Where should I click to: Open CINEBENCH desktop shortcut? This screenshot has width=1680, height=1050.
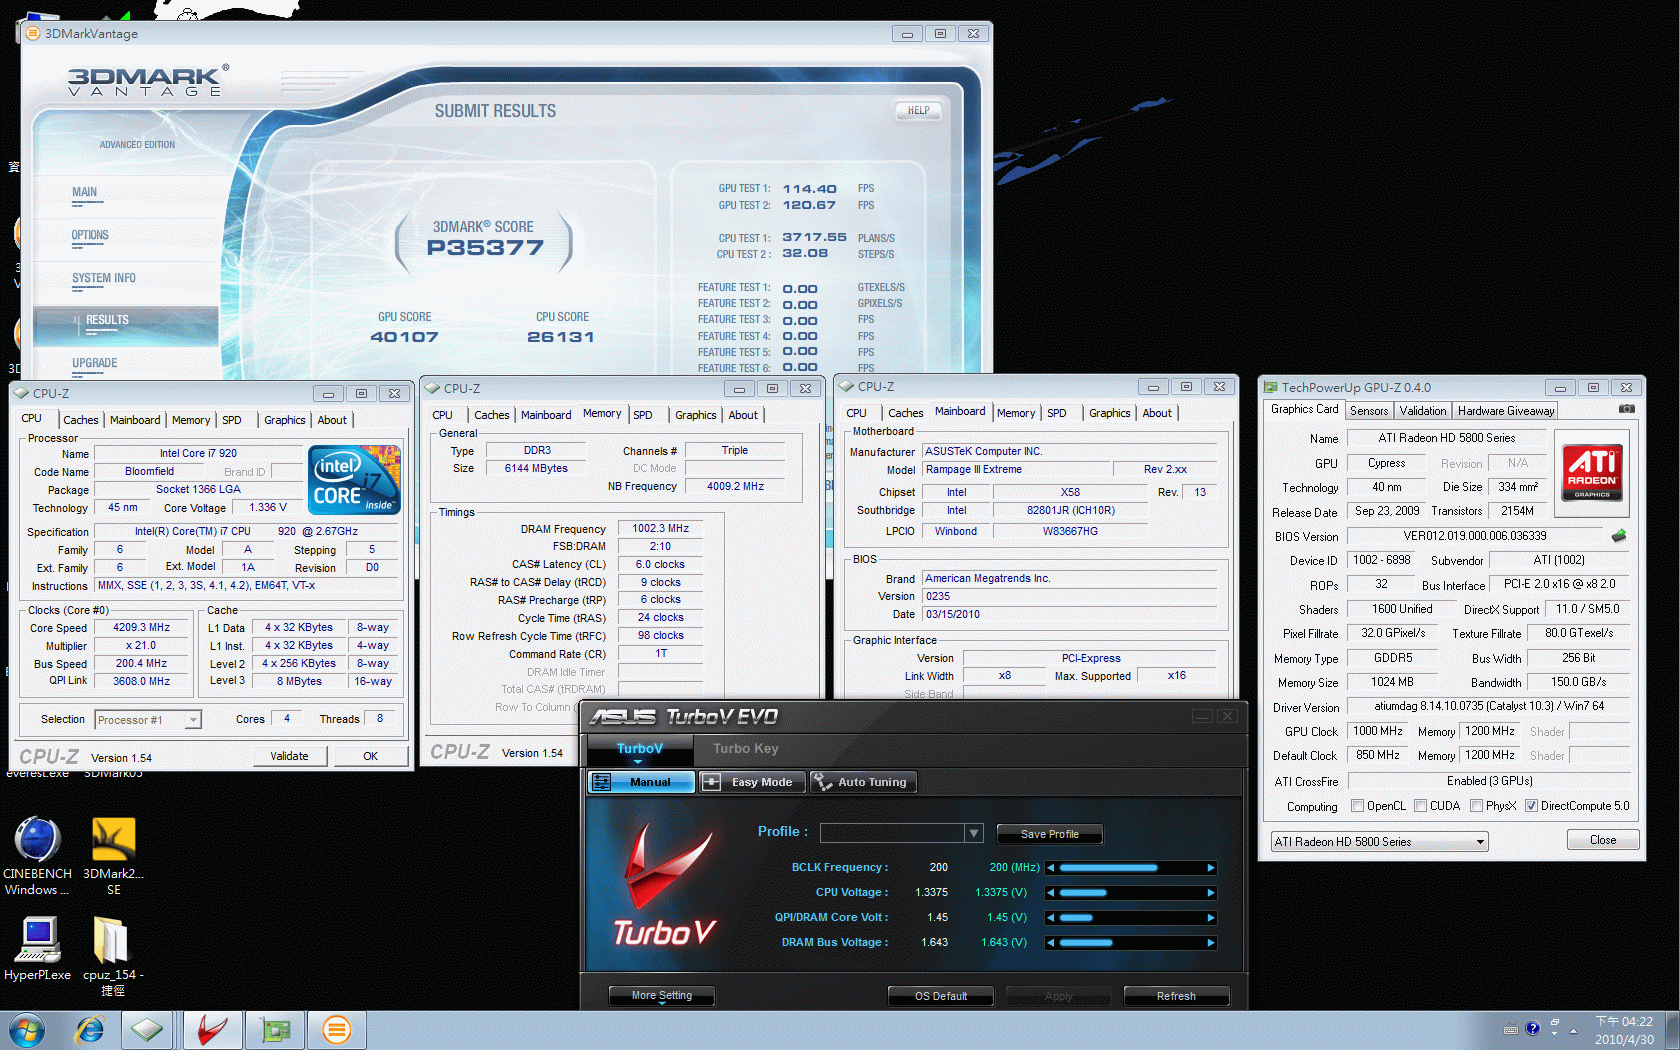coord(37,856)
